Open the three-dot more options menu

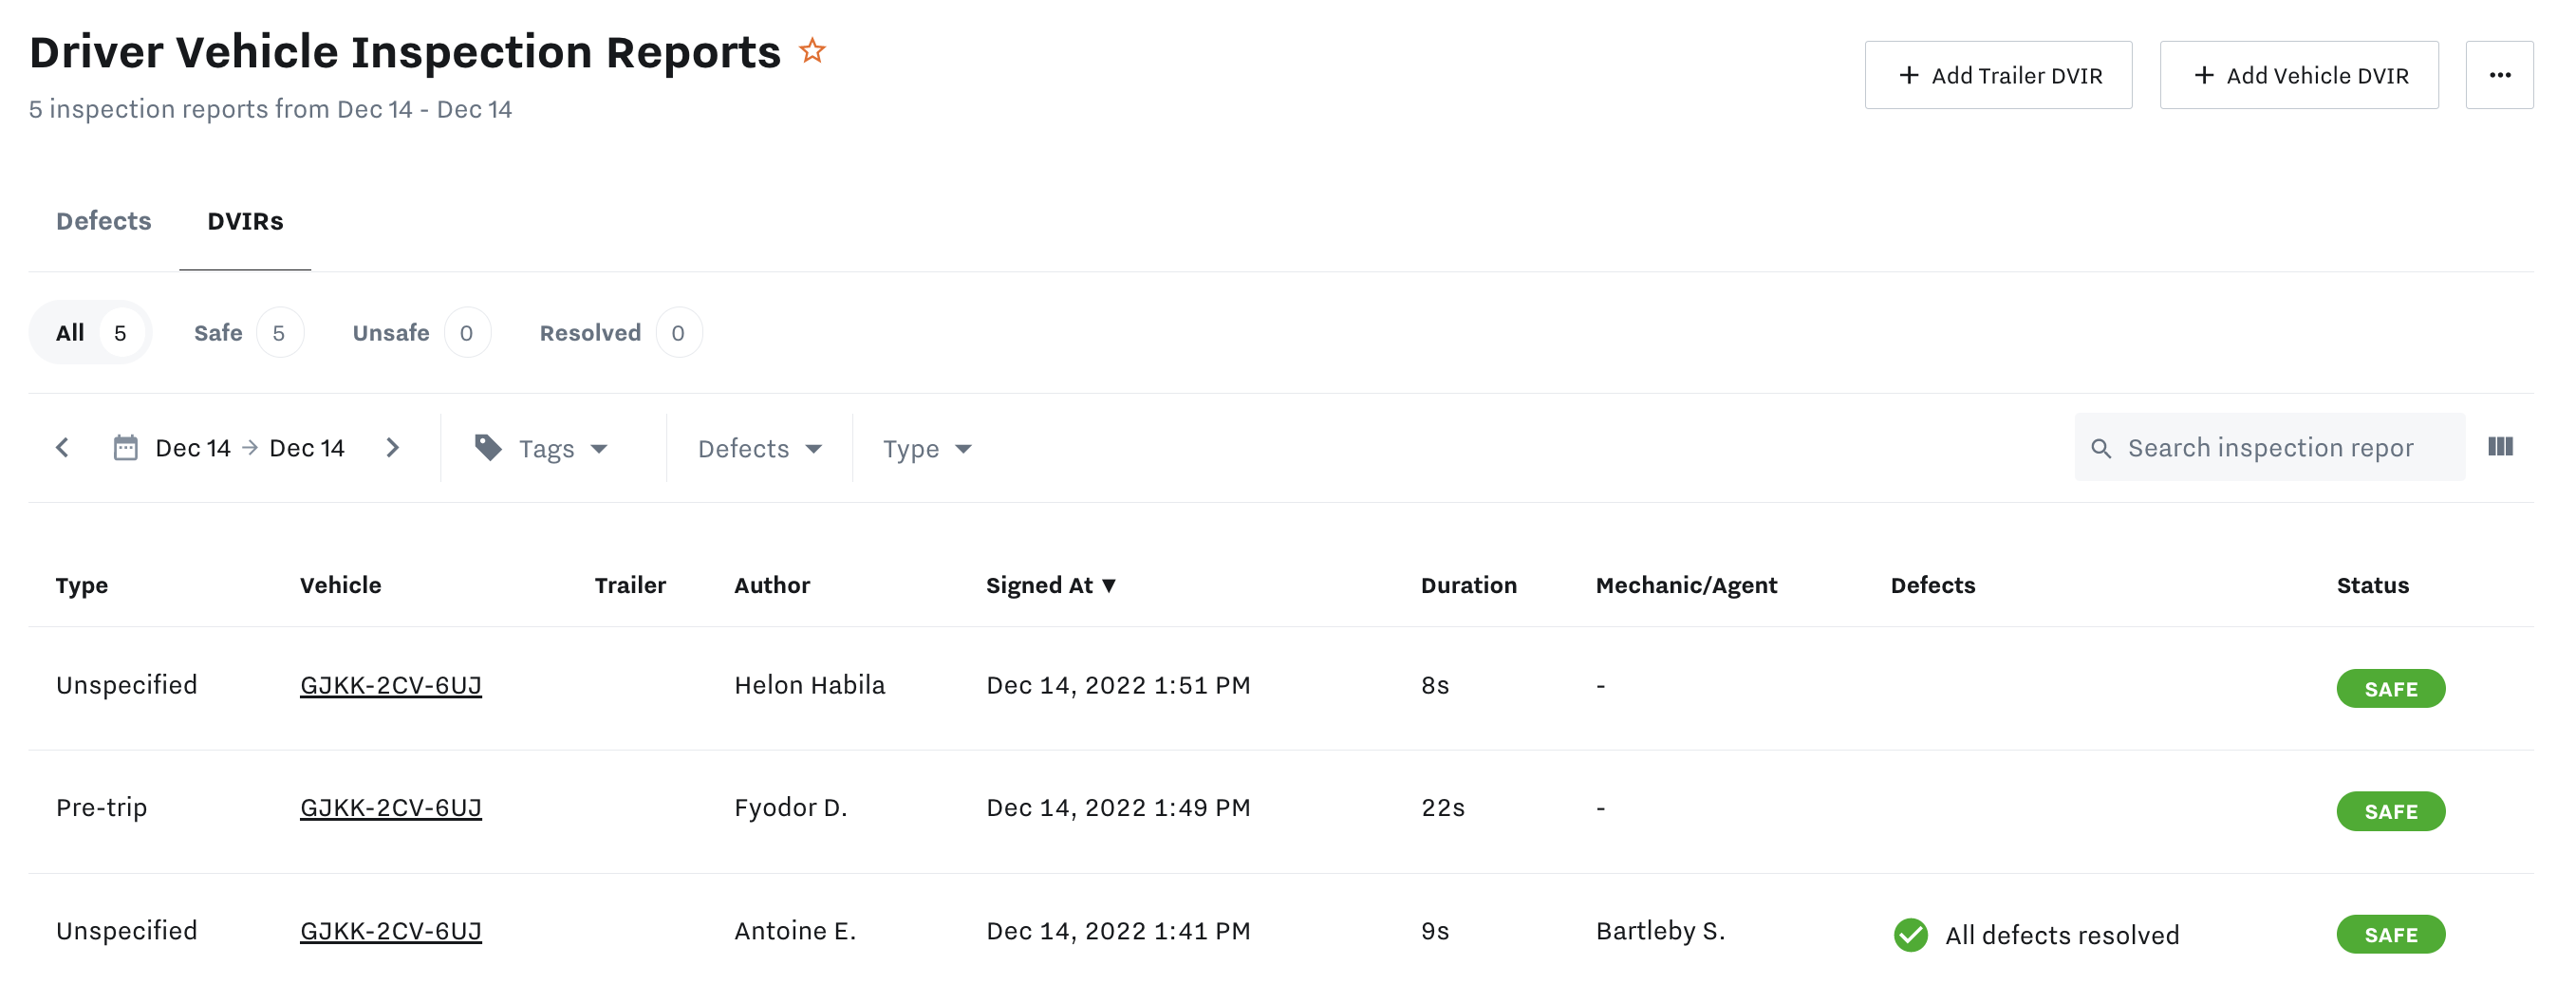point(2499,76)
